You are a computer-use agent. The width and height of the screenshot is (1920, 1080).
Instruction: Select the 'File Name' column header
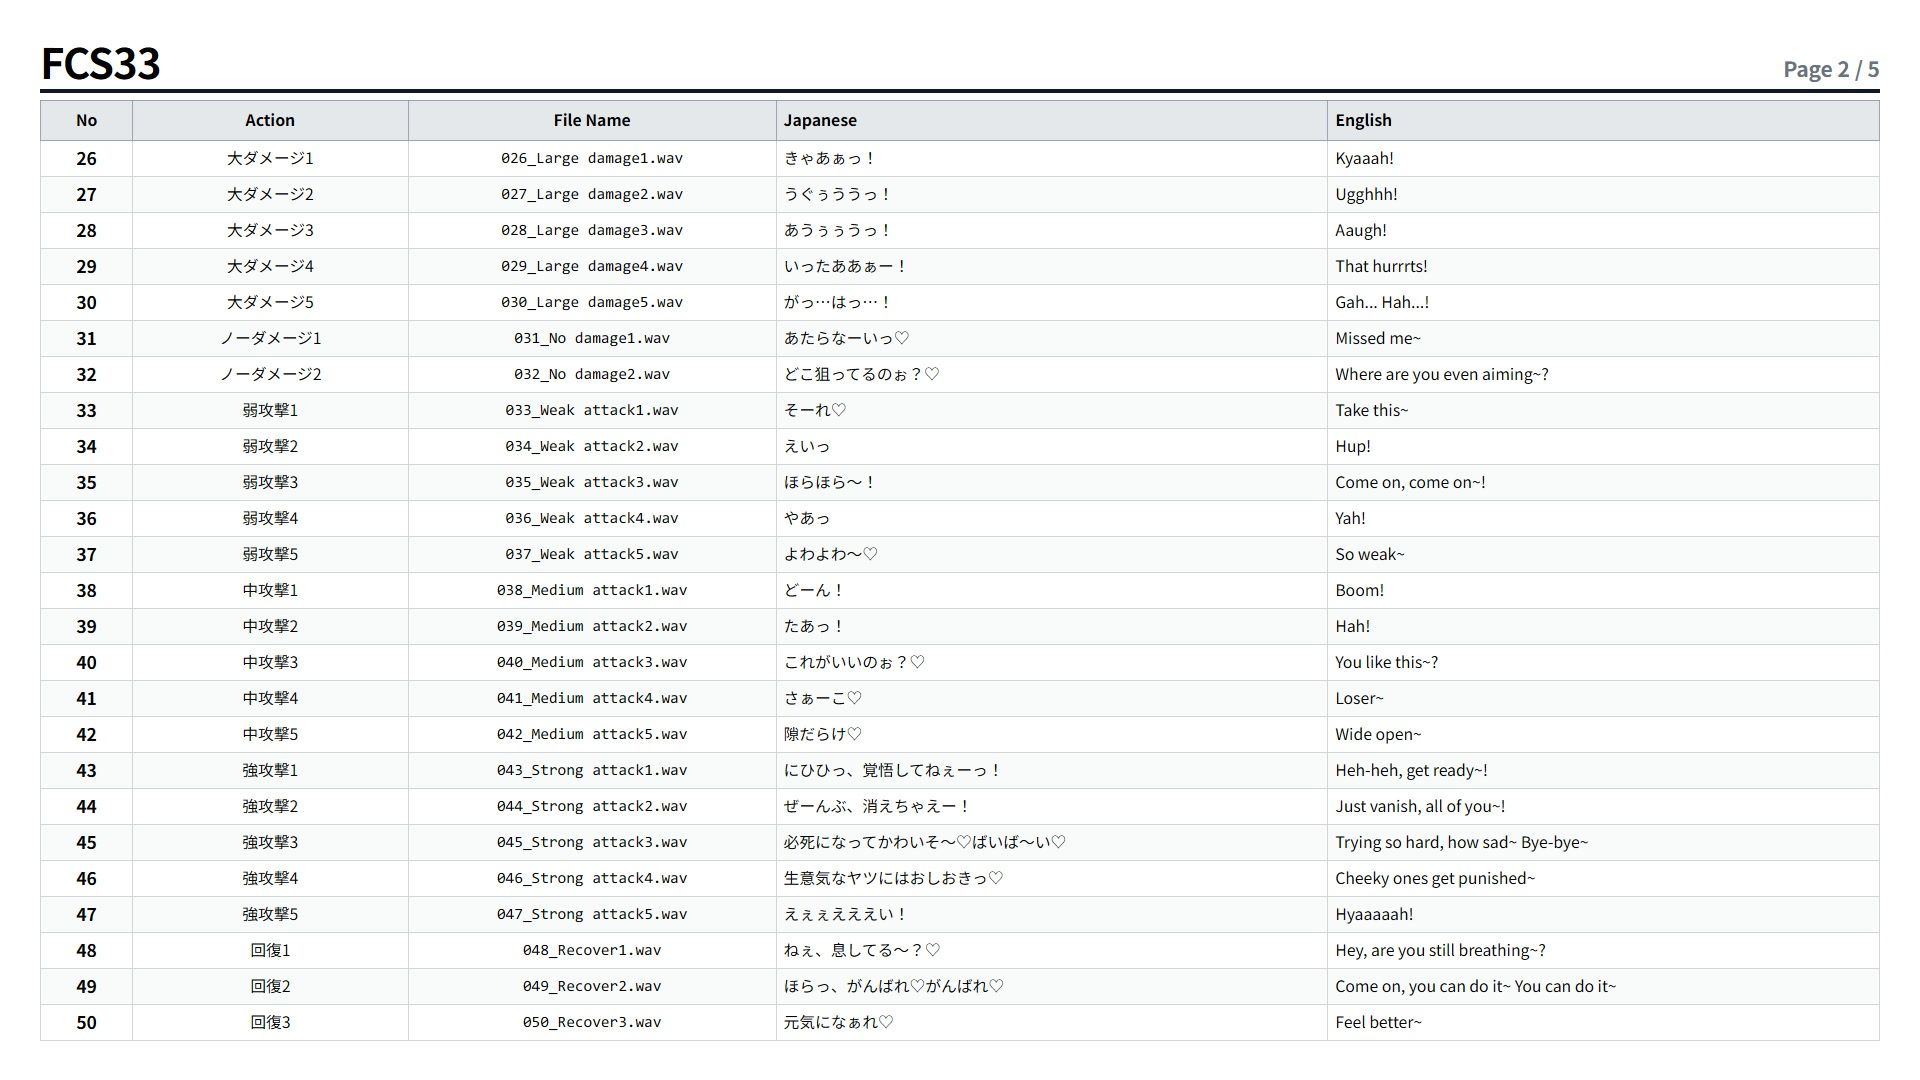[x=592, y=120]
